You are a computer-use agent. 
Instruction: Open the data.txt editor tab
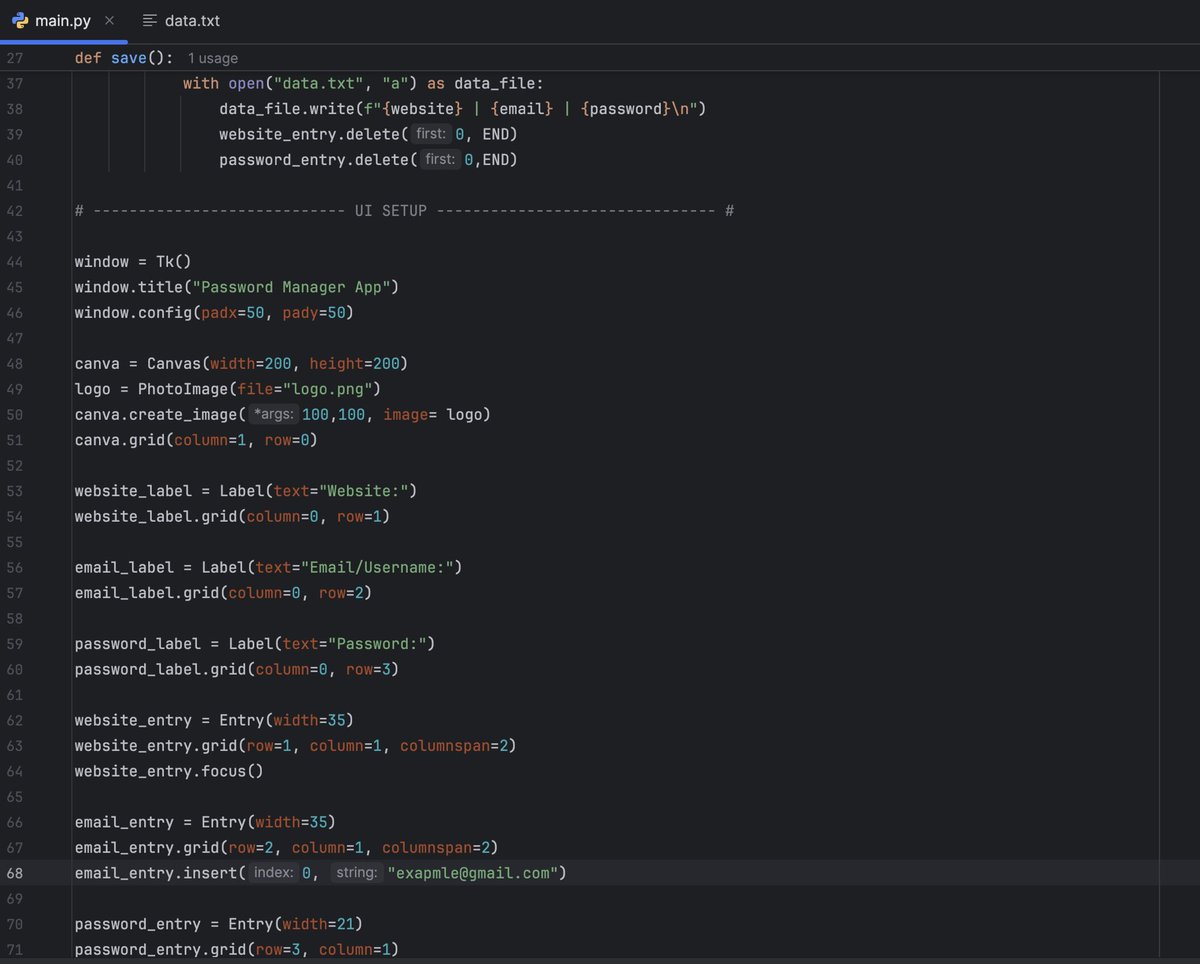181,20
